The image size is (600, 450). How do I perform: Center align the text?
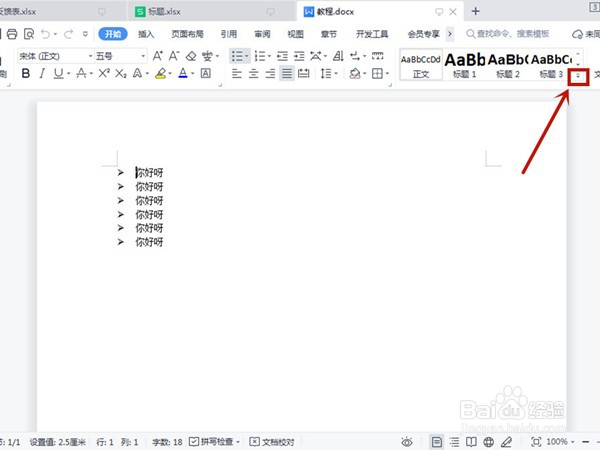click(x=254, y=73)
